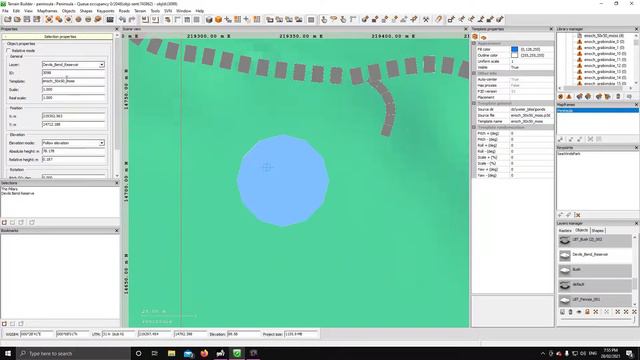Click the Windows Start button

[x=8, y=353]
